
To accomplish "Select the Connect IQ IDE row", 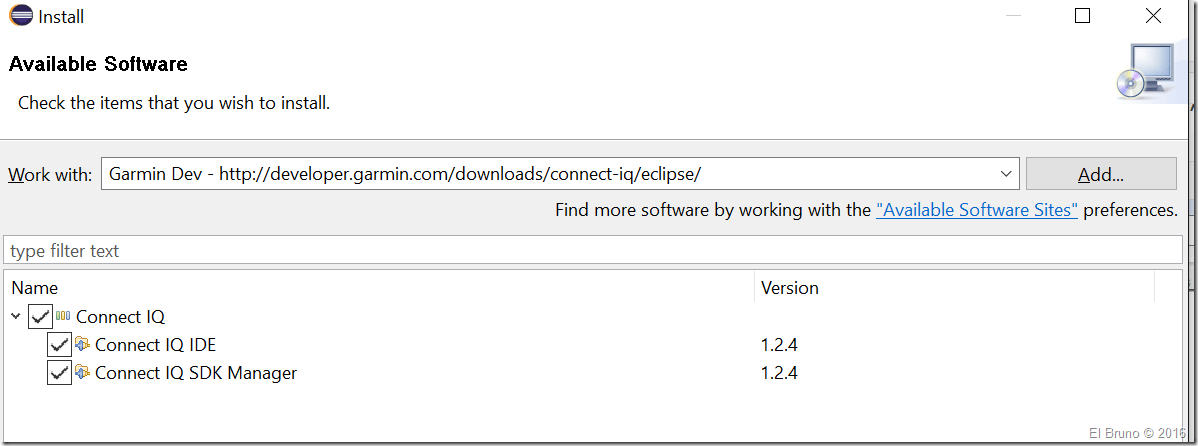I will click(x=156, y=345).
